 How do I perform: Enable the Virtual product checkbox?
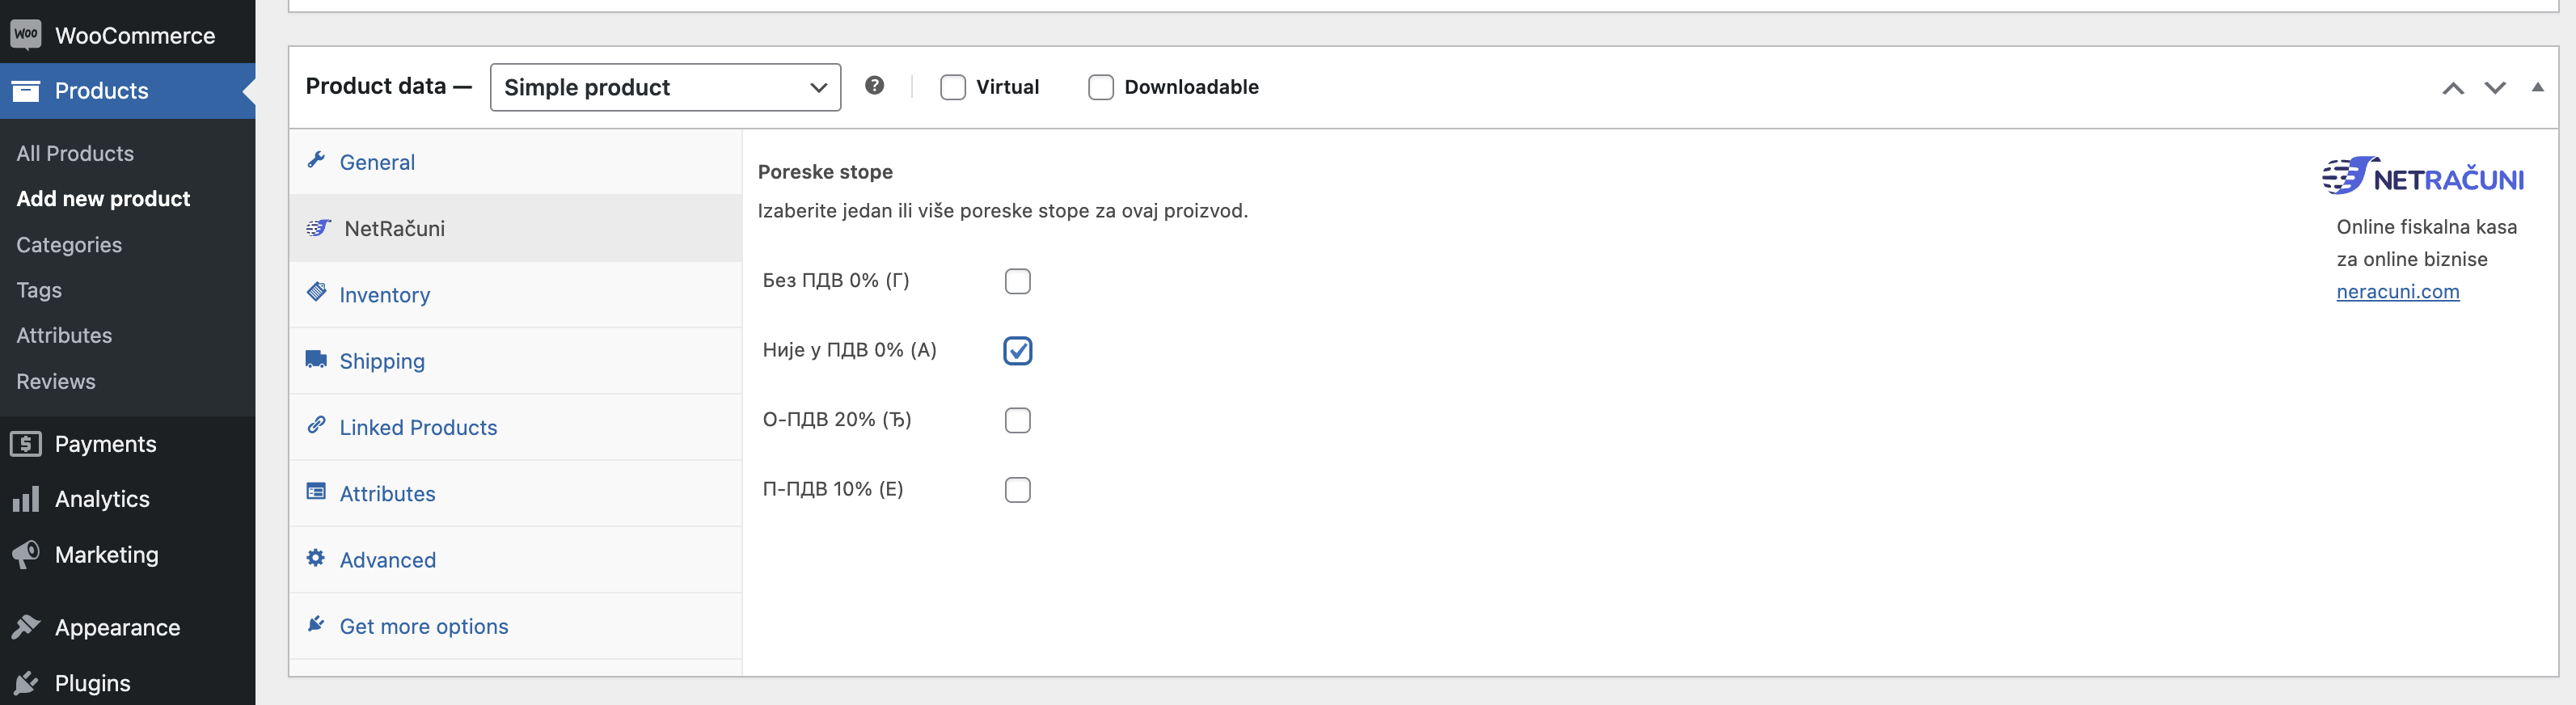(953, 87)
